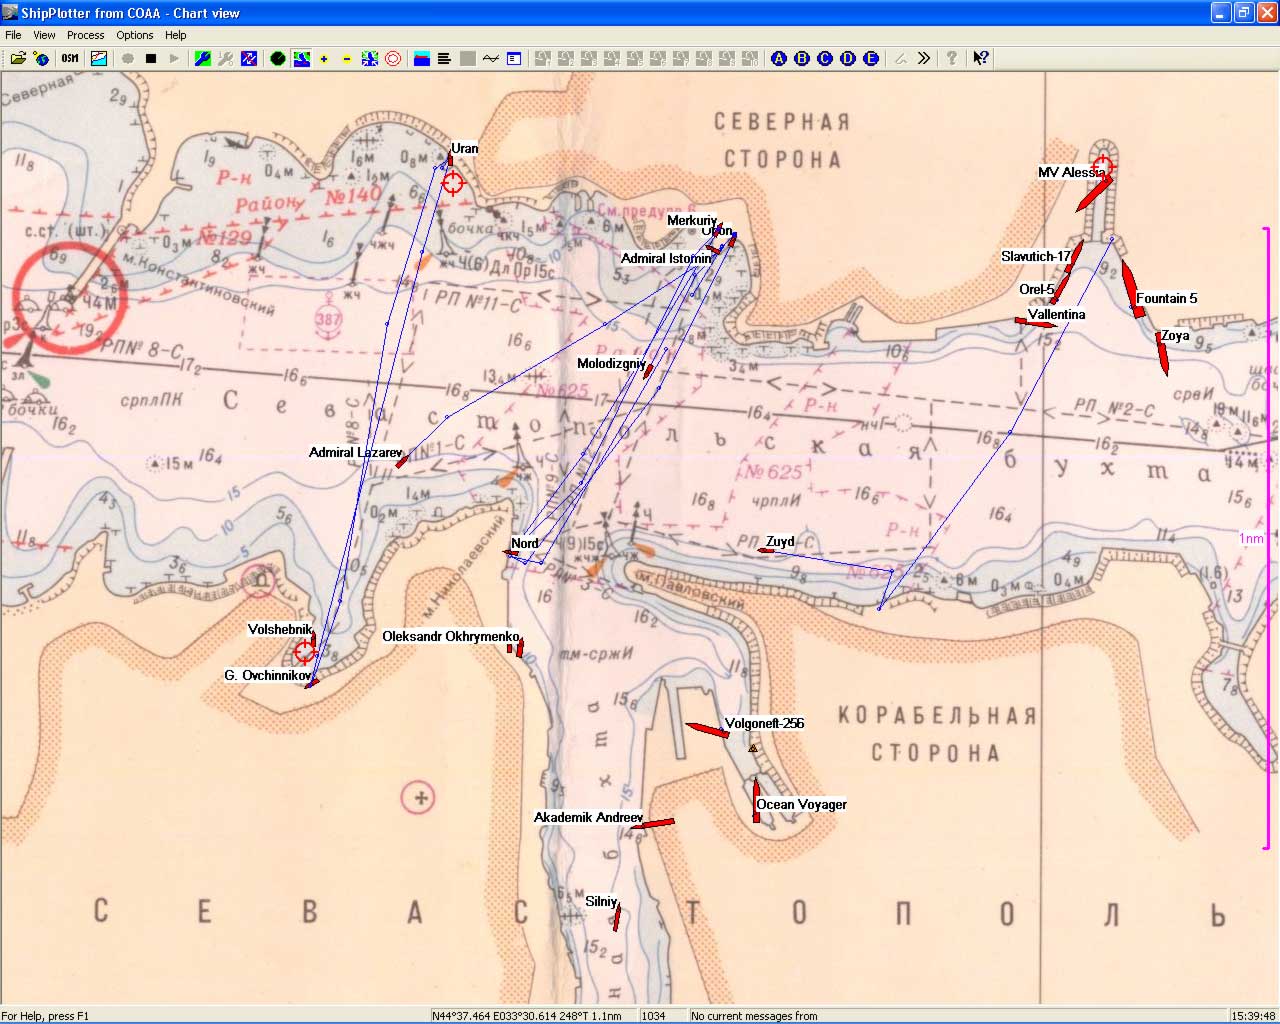Open the wrench settings icon on green
This screenshot has width=1280, height=1024.
click(203, 59)
